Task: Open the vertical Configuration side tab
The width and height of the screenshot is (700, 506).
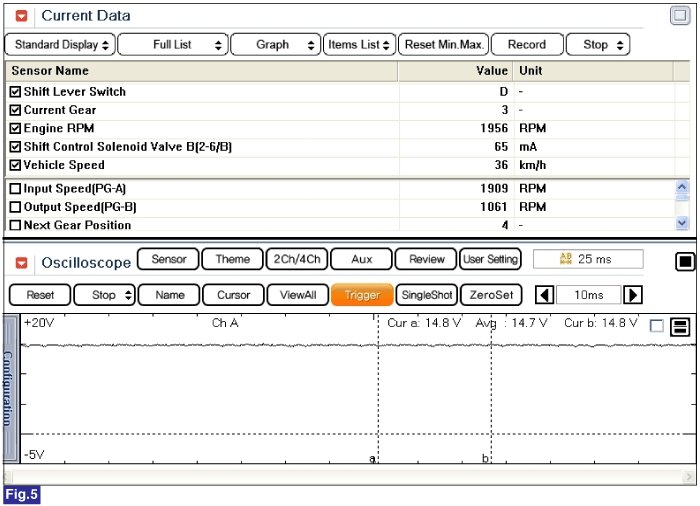Action: click(x=8, y=388)
